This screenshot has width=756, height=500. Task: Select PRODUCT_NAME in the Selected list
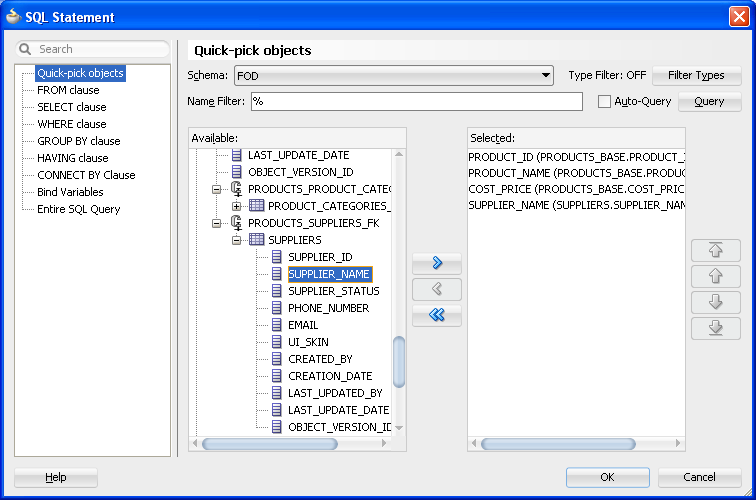coord(576,173)
